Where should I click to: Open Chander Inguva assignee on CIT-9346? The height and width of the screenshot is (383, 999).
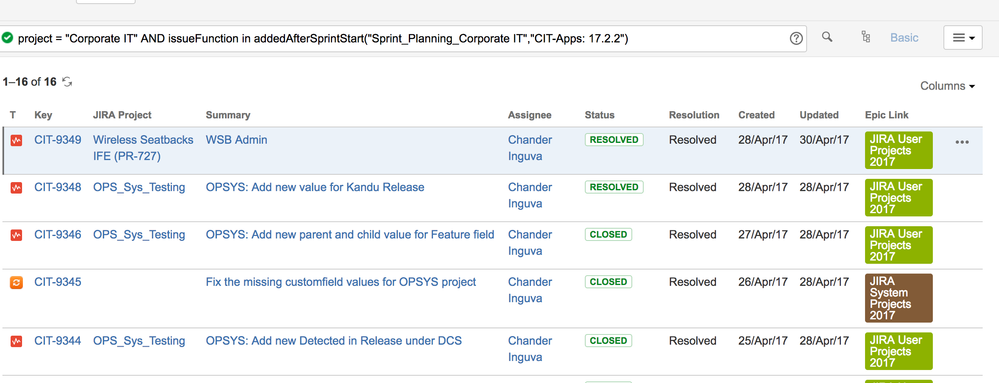tap(530, 243)
